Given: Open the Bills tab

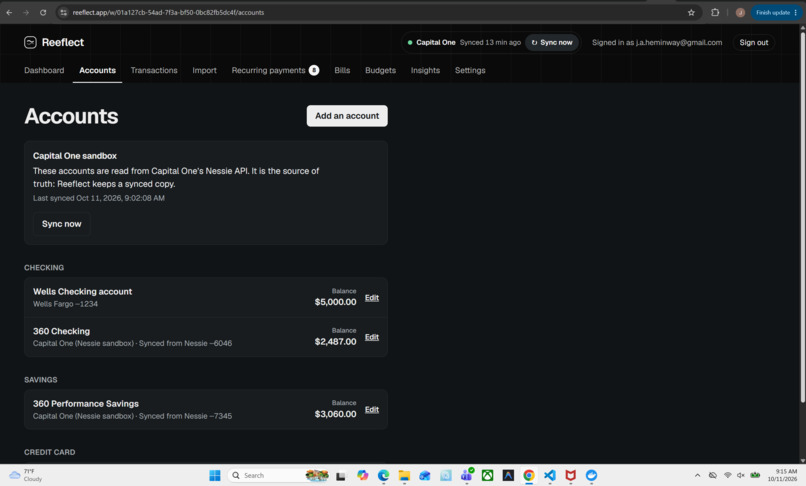Looking at the screenshot, I should pyautogui.click(x=342, y=70).
